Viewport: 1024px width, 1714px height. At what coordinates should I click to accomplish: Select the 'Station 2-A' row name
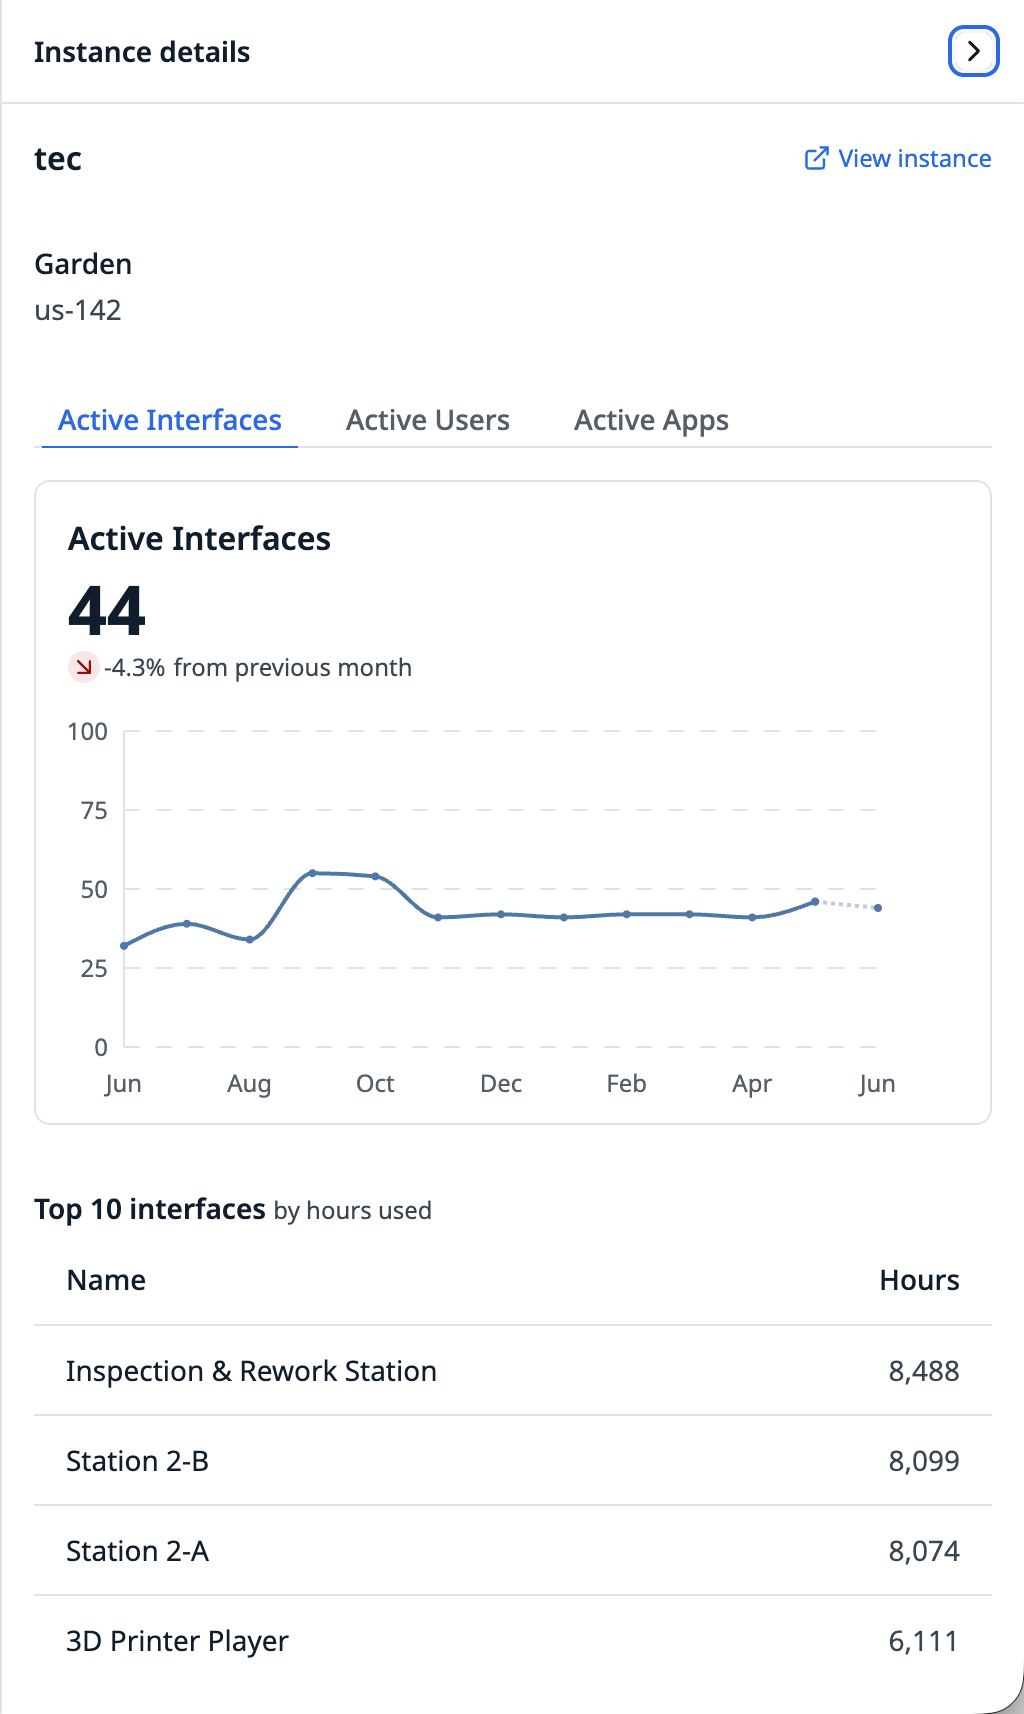pyautogui.click(x=137, y=1551)
